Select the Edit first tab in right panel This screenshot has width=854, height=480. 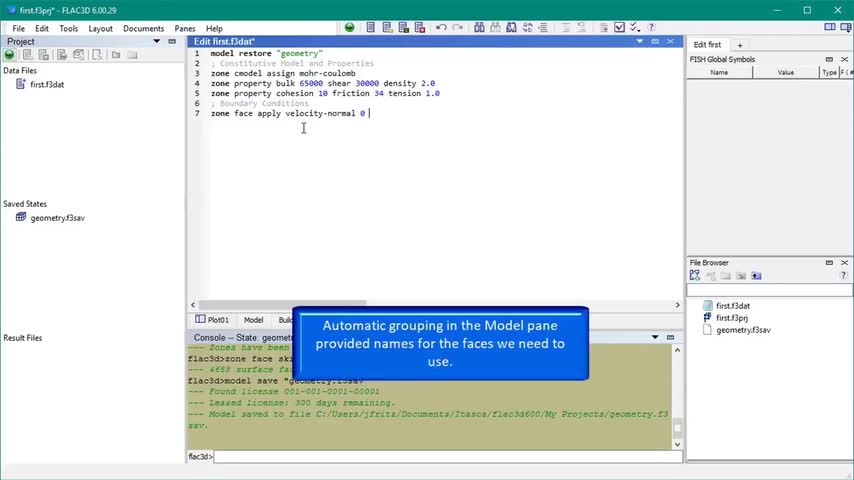tap(707, 45)
